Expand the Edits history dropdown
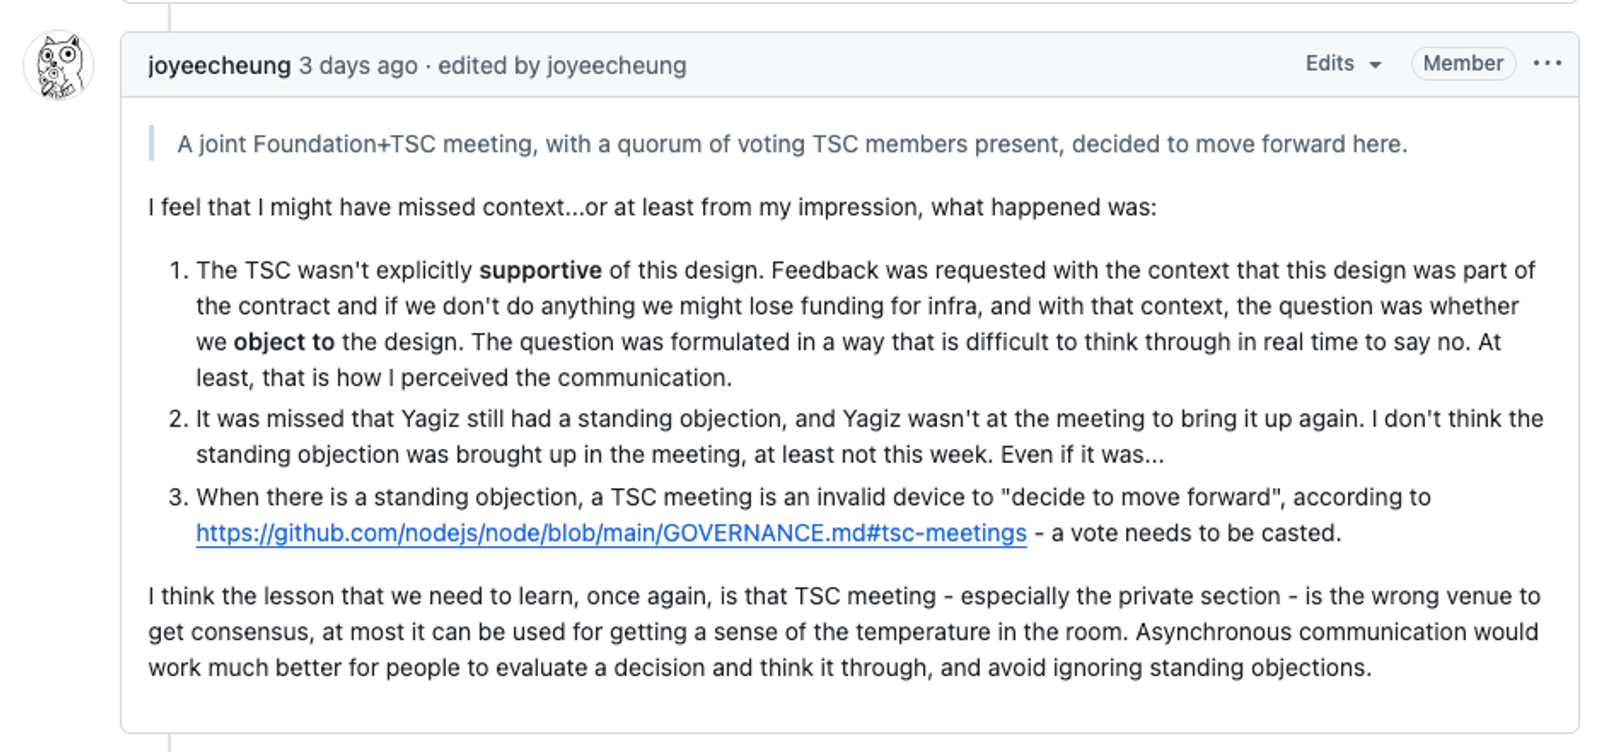 tap(1343, 63)
